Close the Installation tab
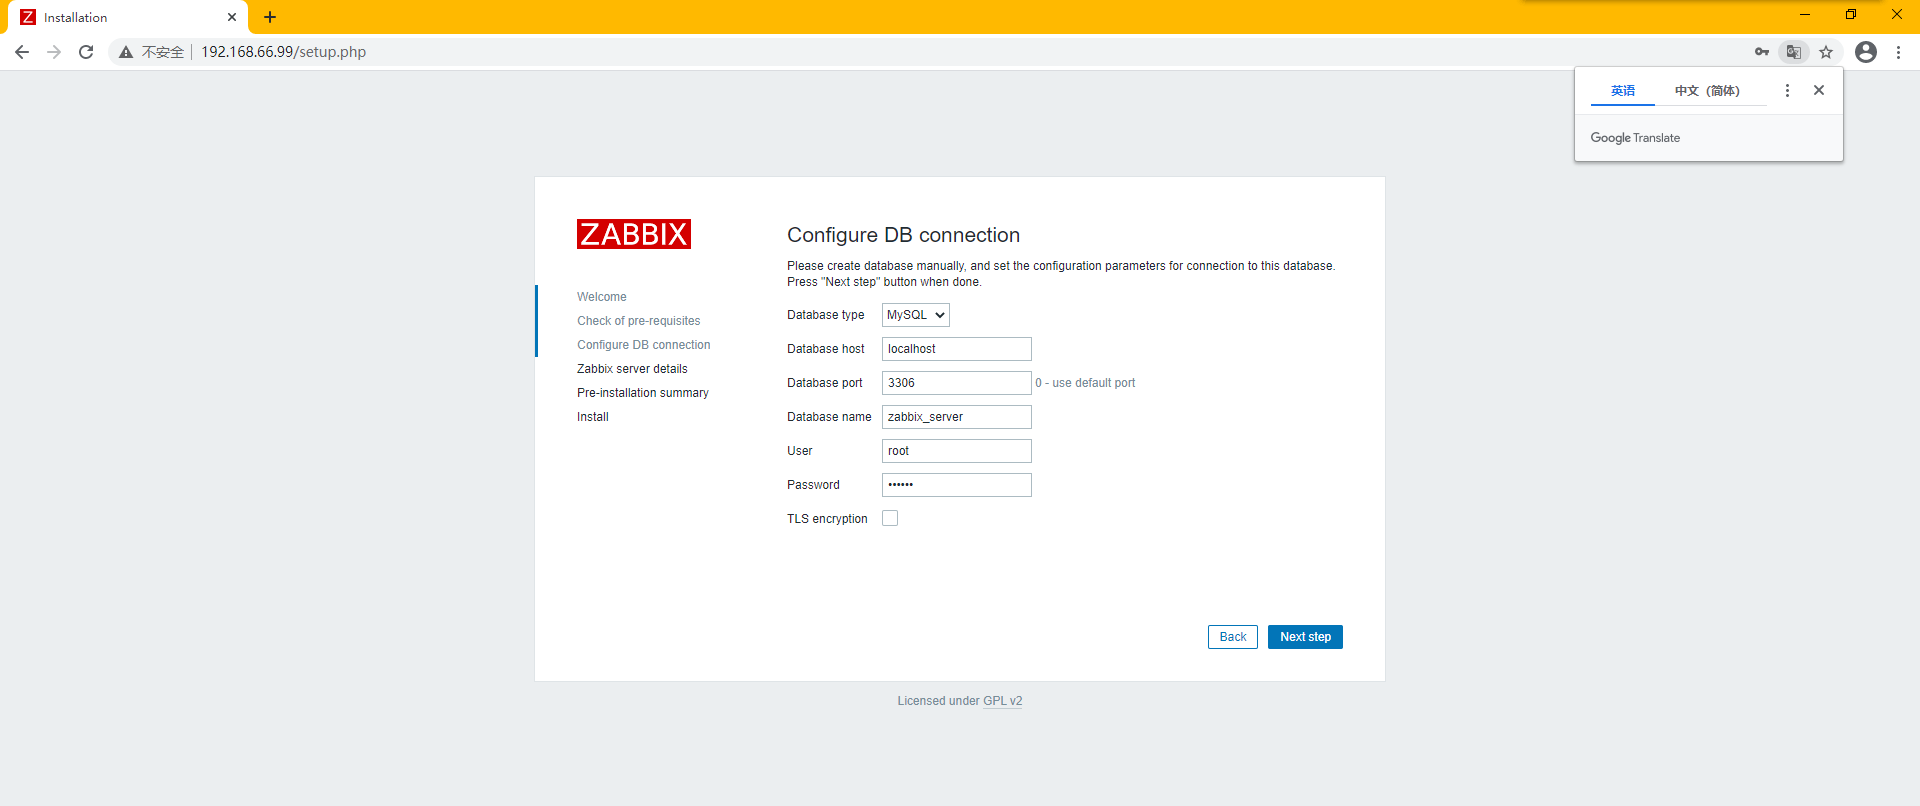This screenshot has width=1920, height=806. (232, 17)
